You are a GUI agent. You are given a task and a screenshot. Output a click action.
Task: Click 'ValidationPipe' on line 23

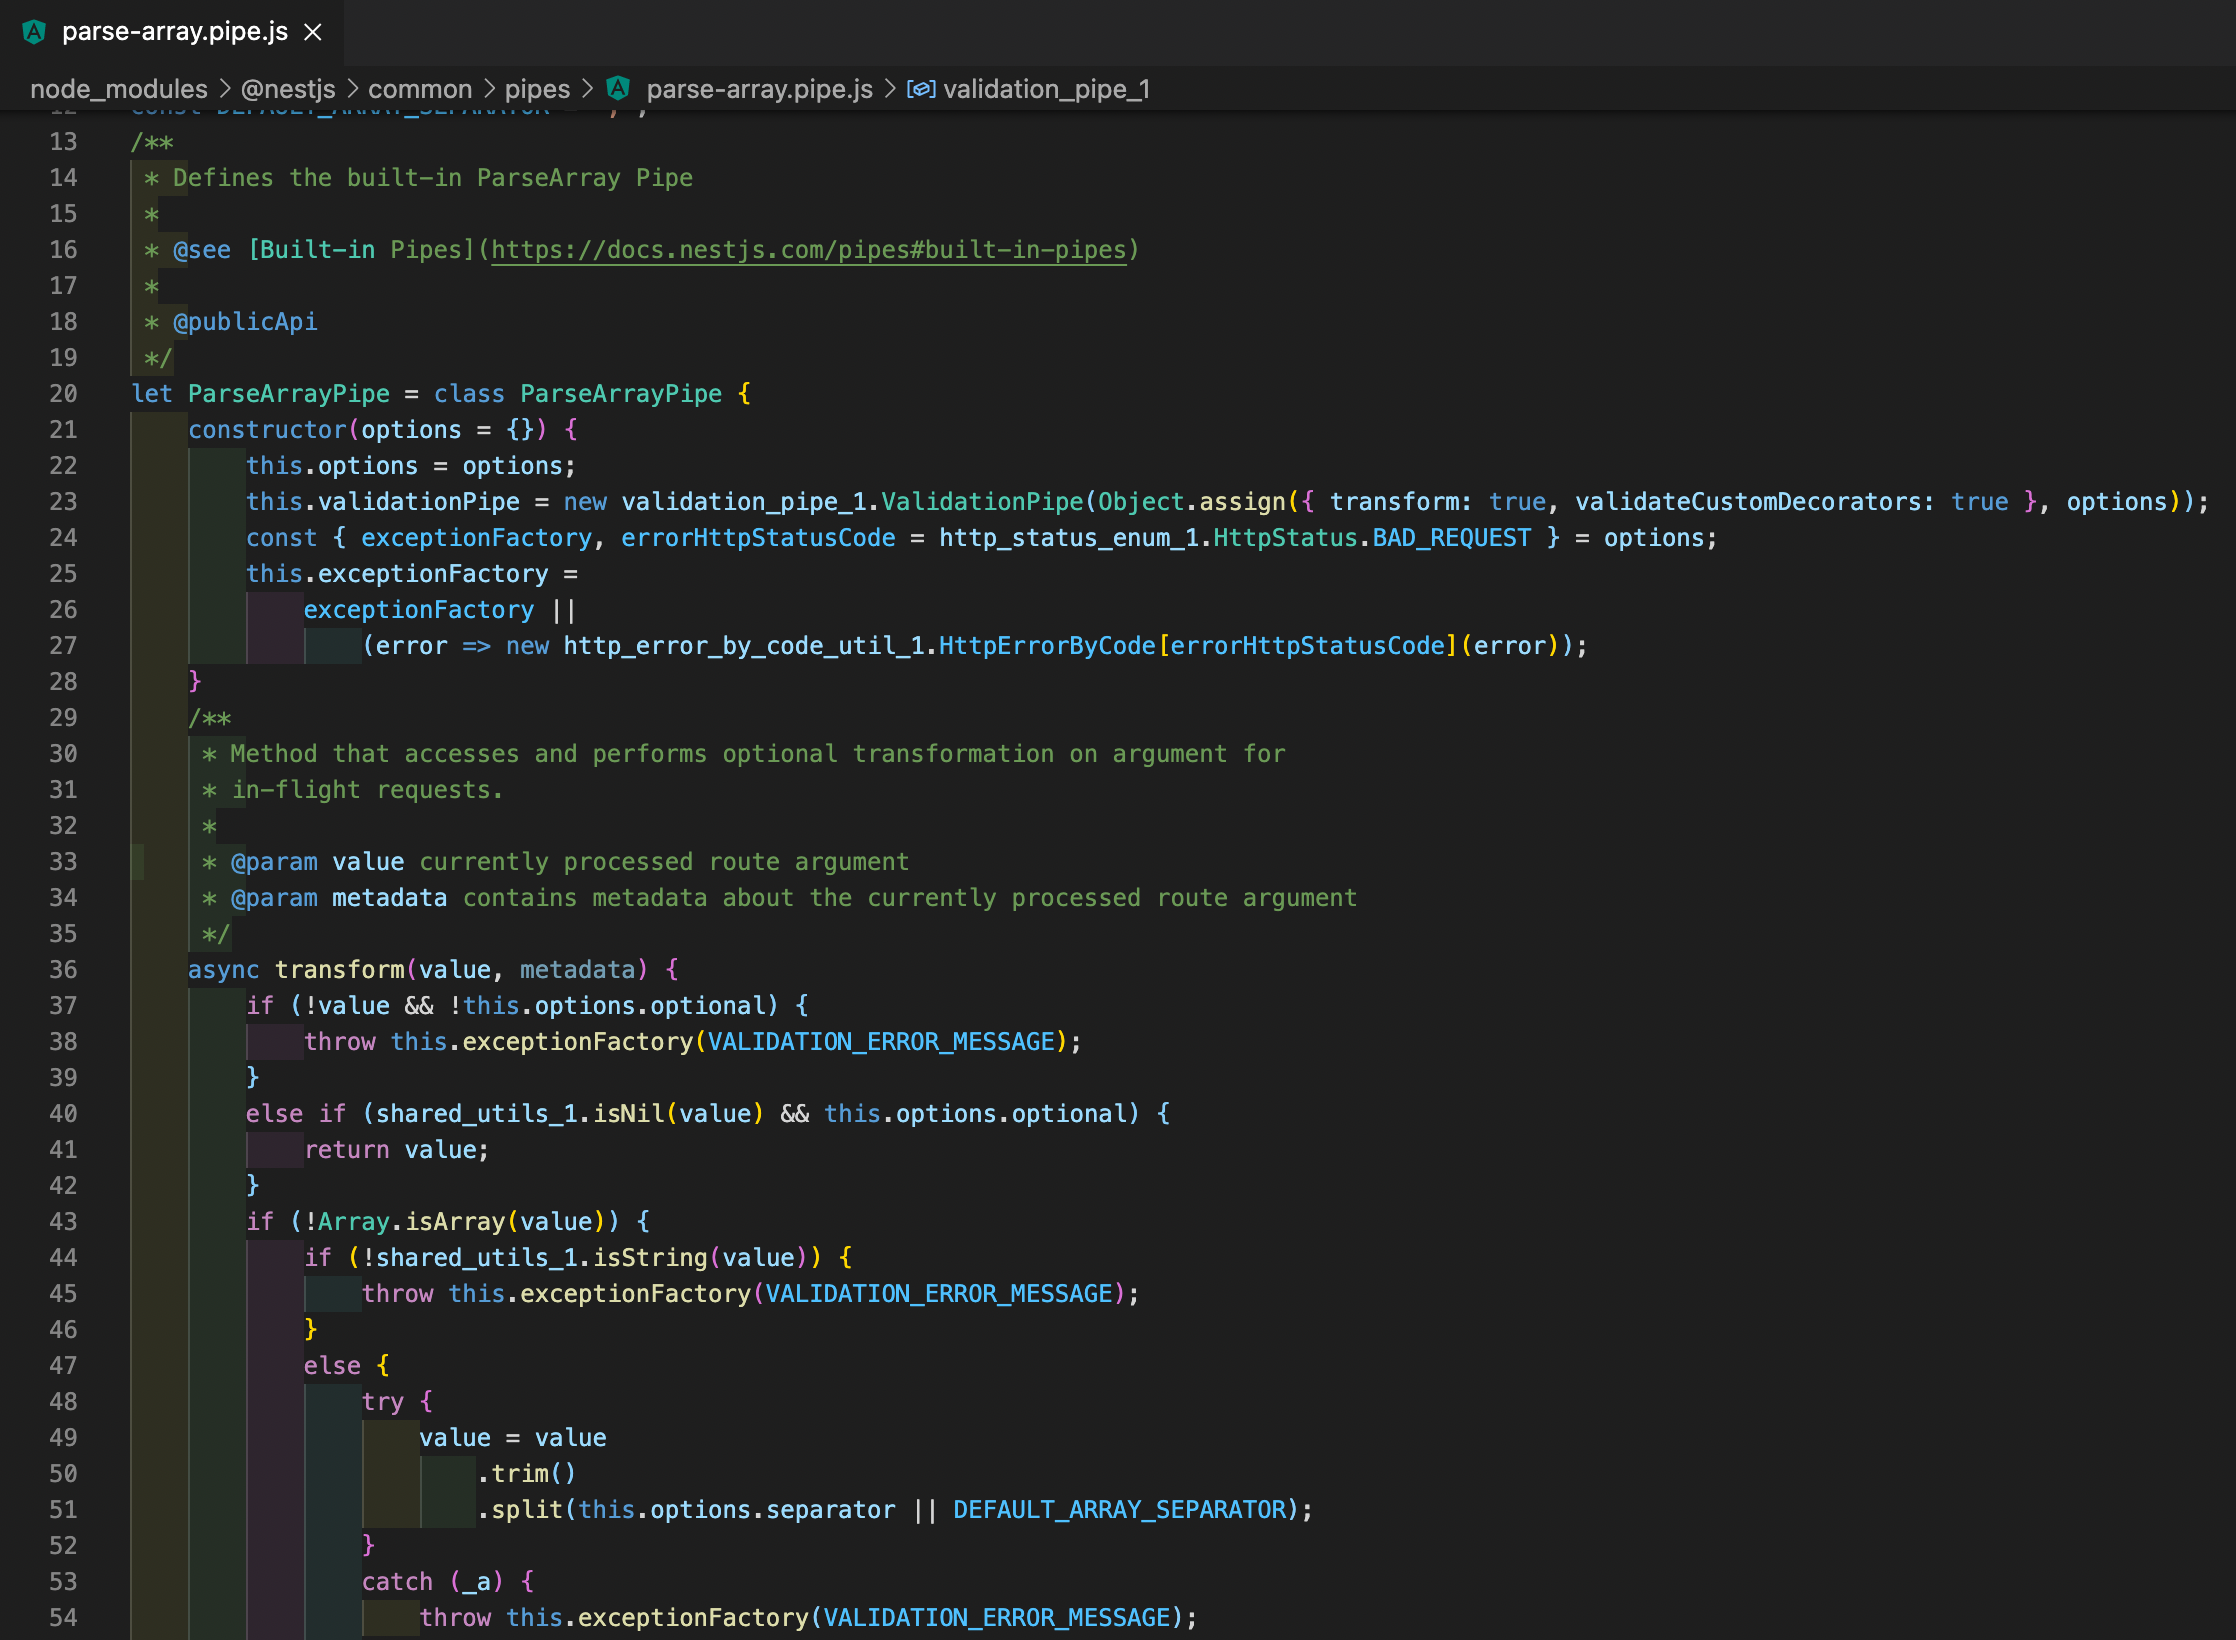coord(982,502)
